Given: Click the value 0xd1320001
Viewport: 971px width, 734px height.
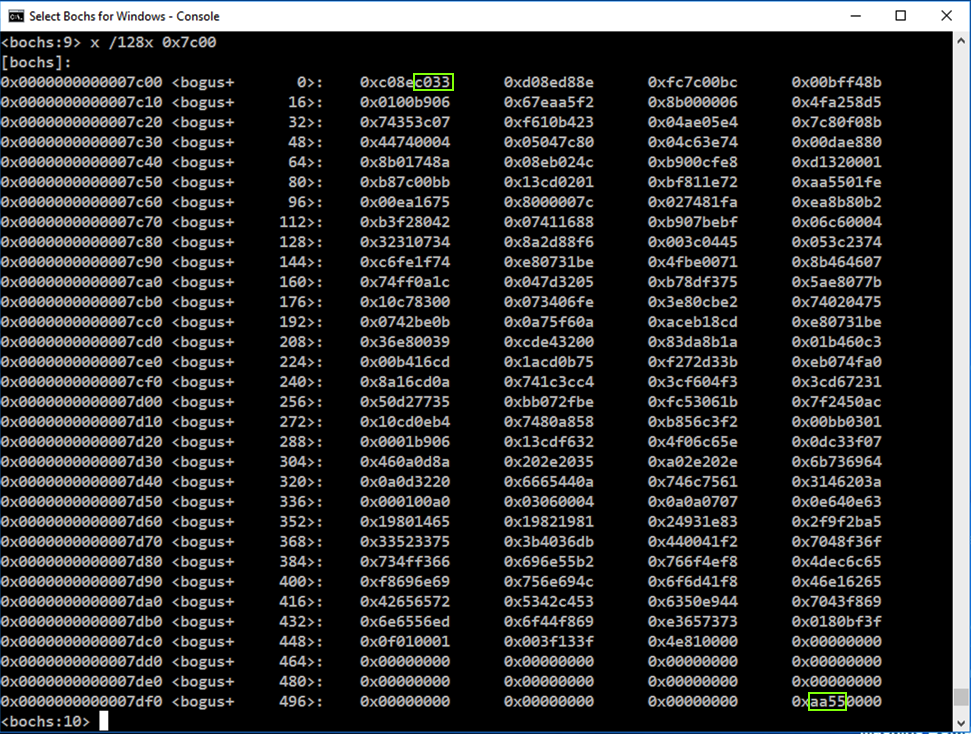Looking at the screenshot, I should point(836,162).
